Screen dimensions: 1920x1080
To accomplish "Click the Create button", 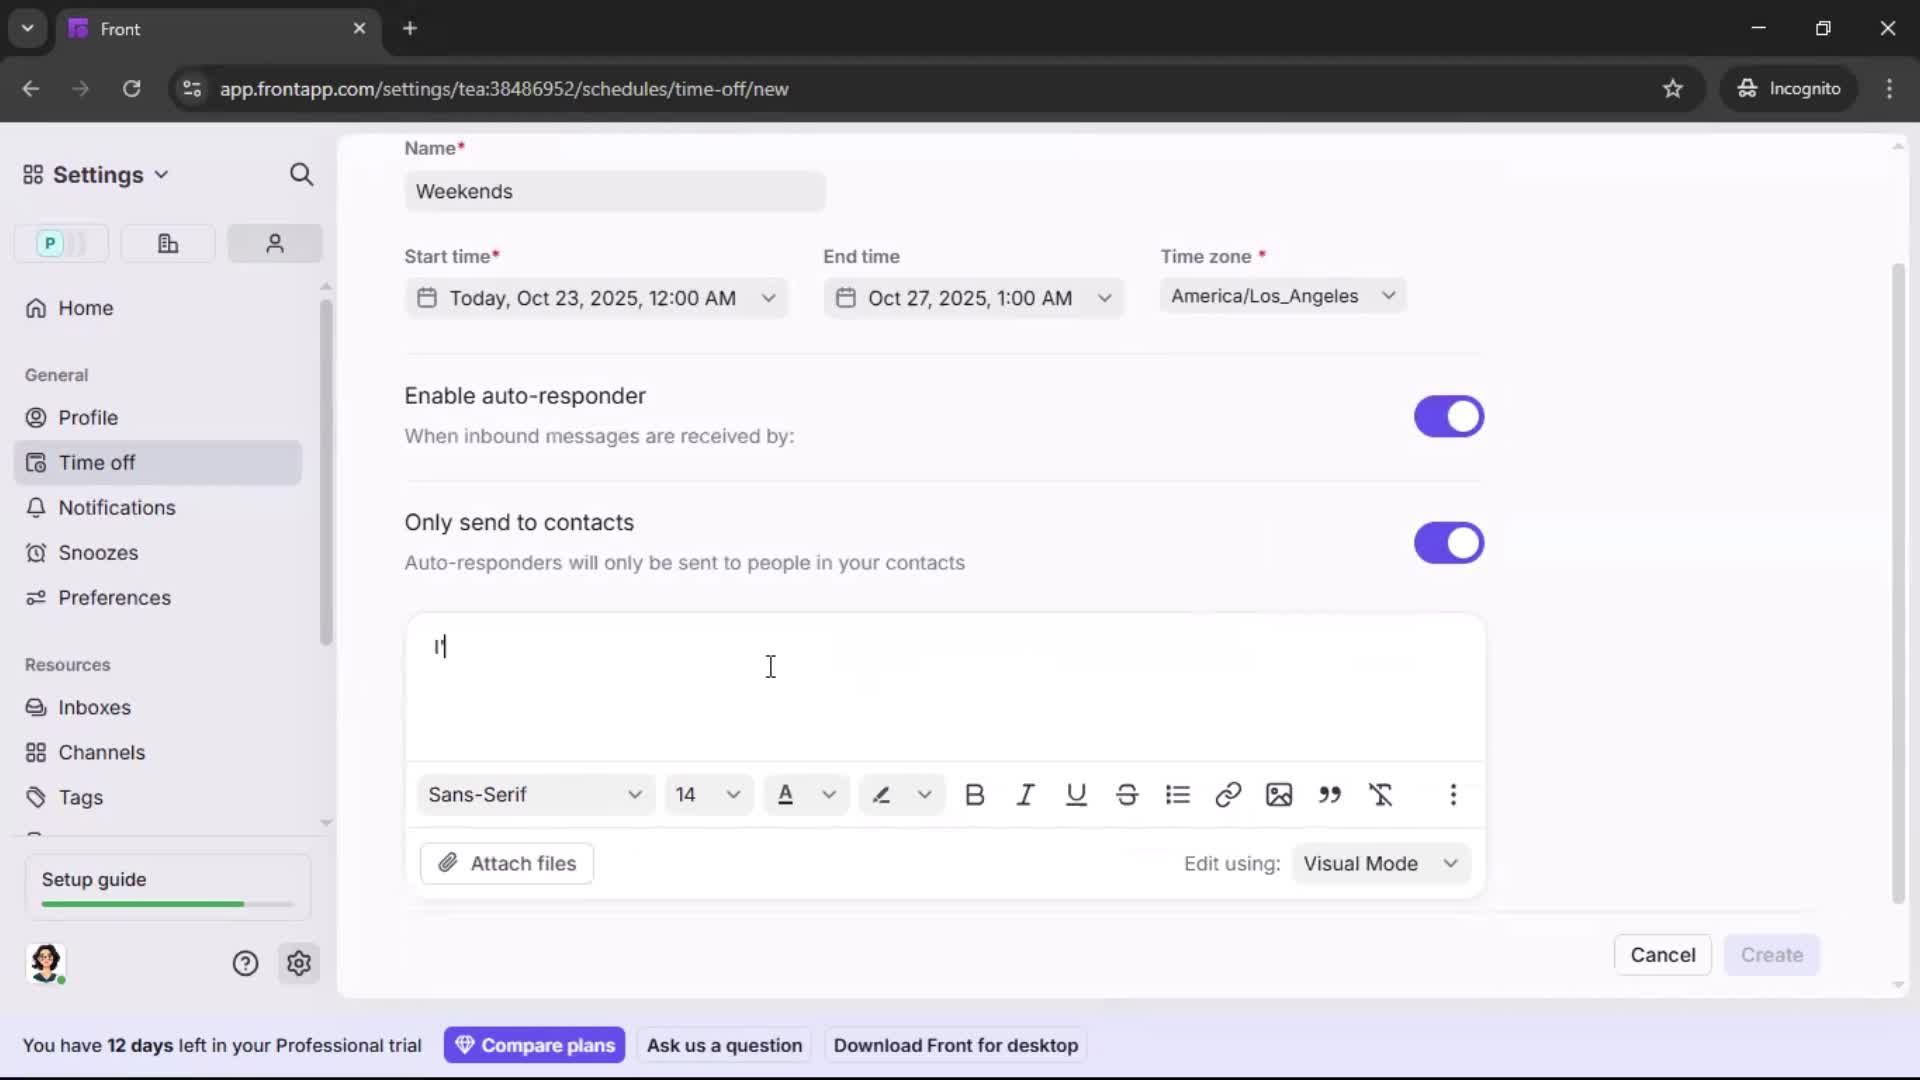I will point(1771,955).
